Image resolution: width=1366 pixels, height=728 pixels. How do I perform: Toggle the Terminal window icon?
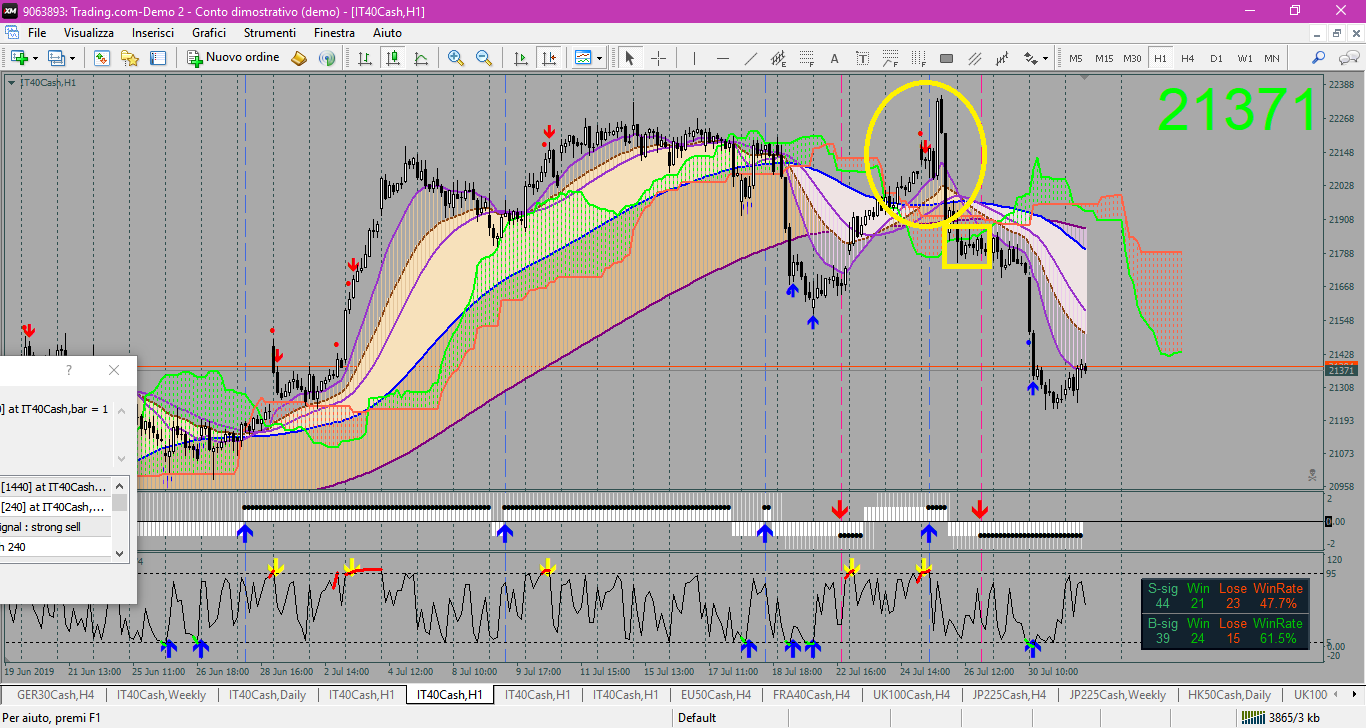pyautogui.click(x=157, y=58)
